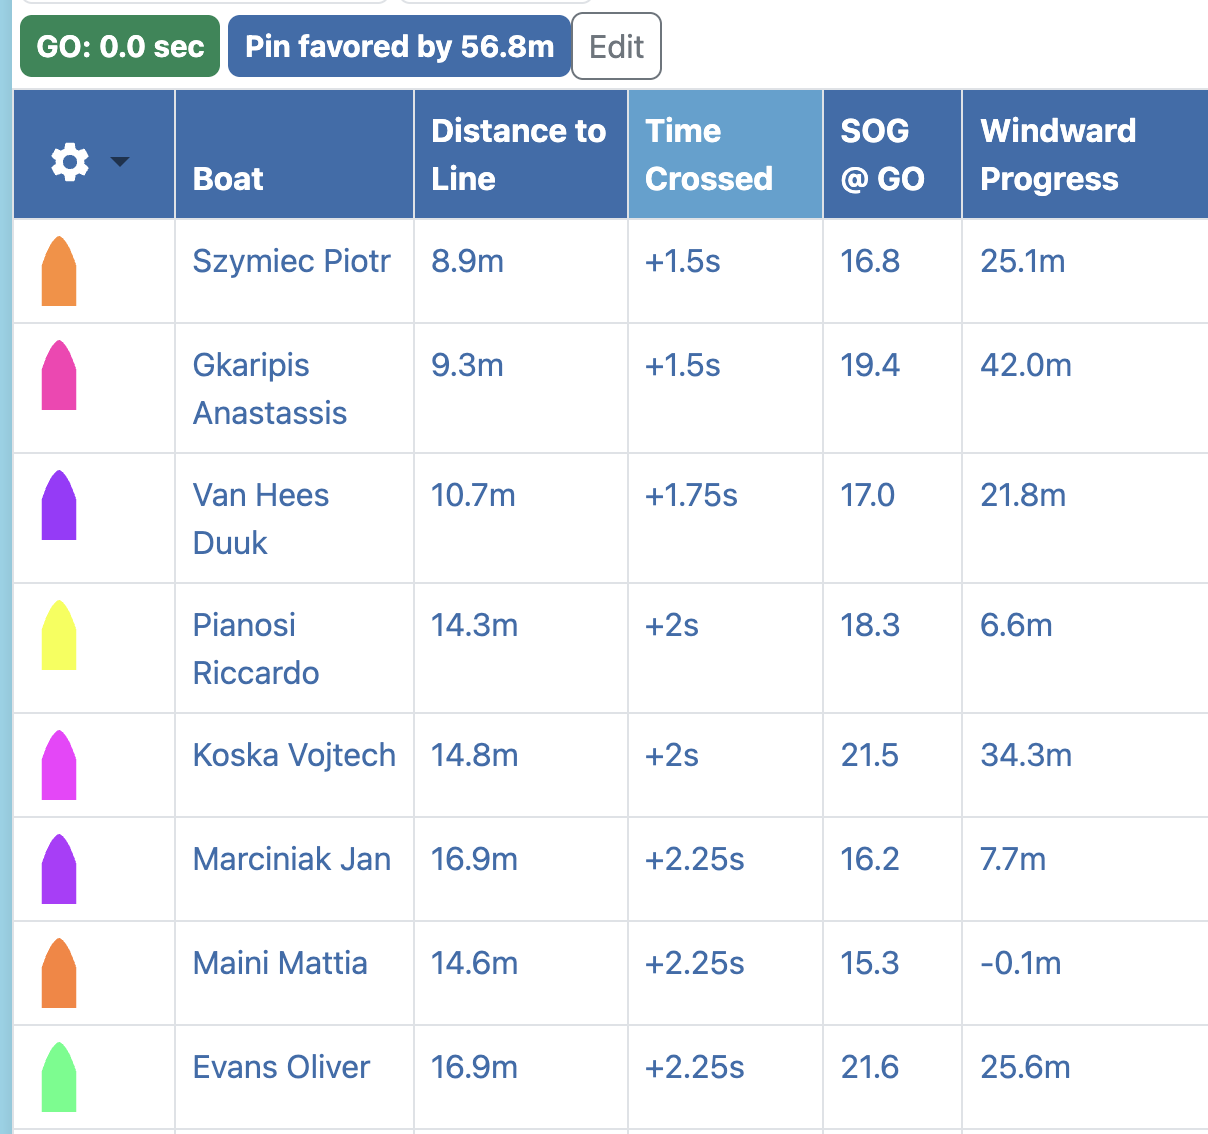Sort by Distance to Line column header

pos(518,155)
